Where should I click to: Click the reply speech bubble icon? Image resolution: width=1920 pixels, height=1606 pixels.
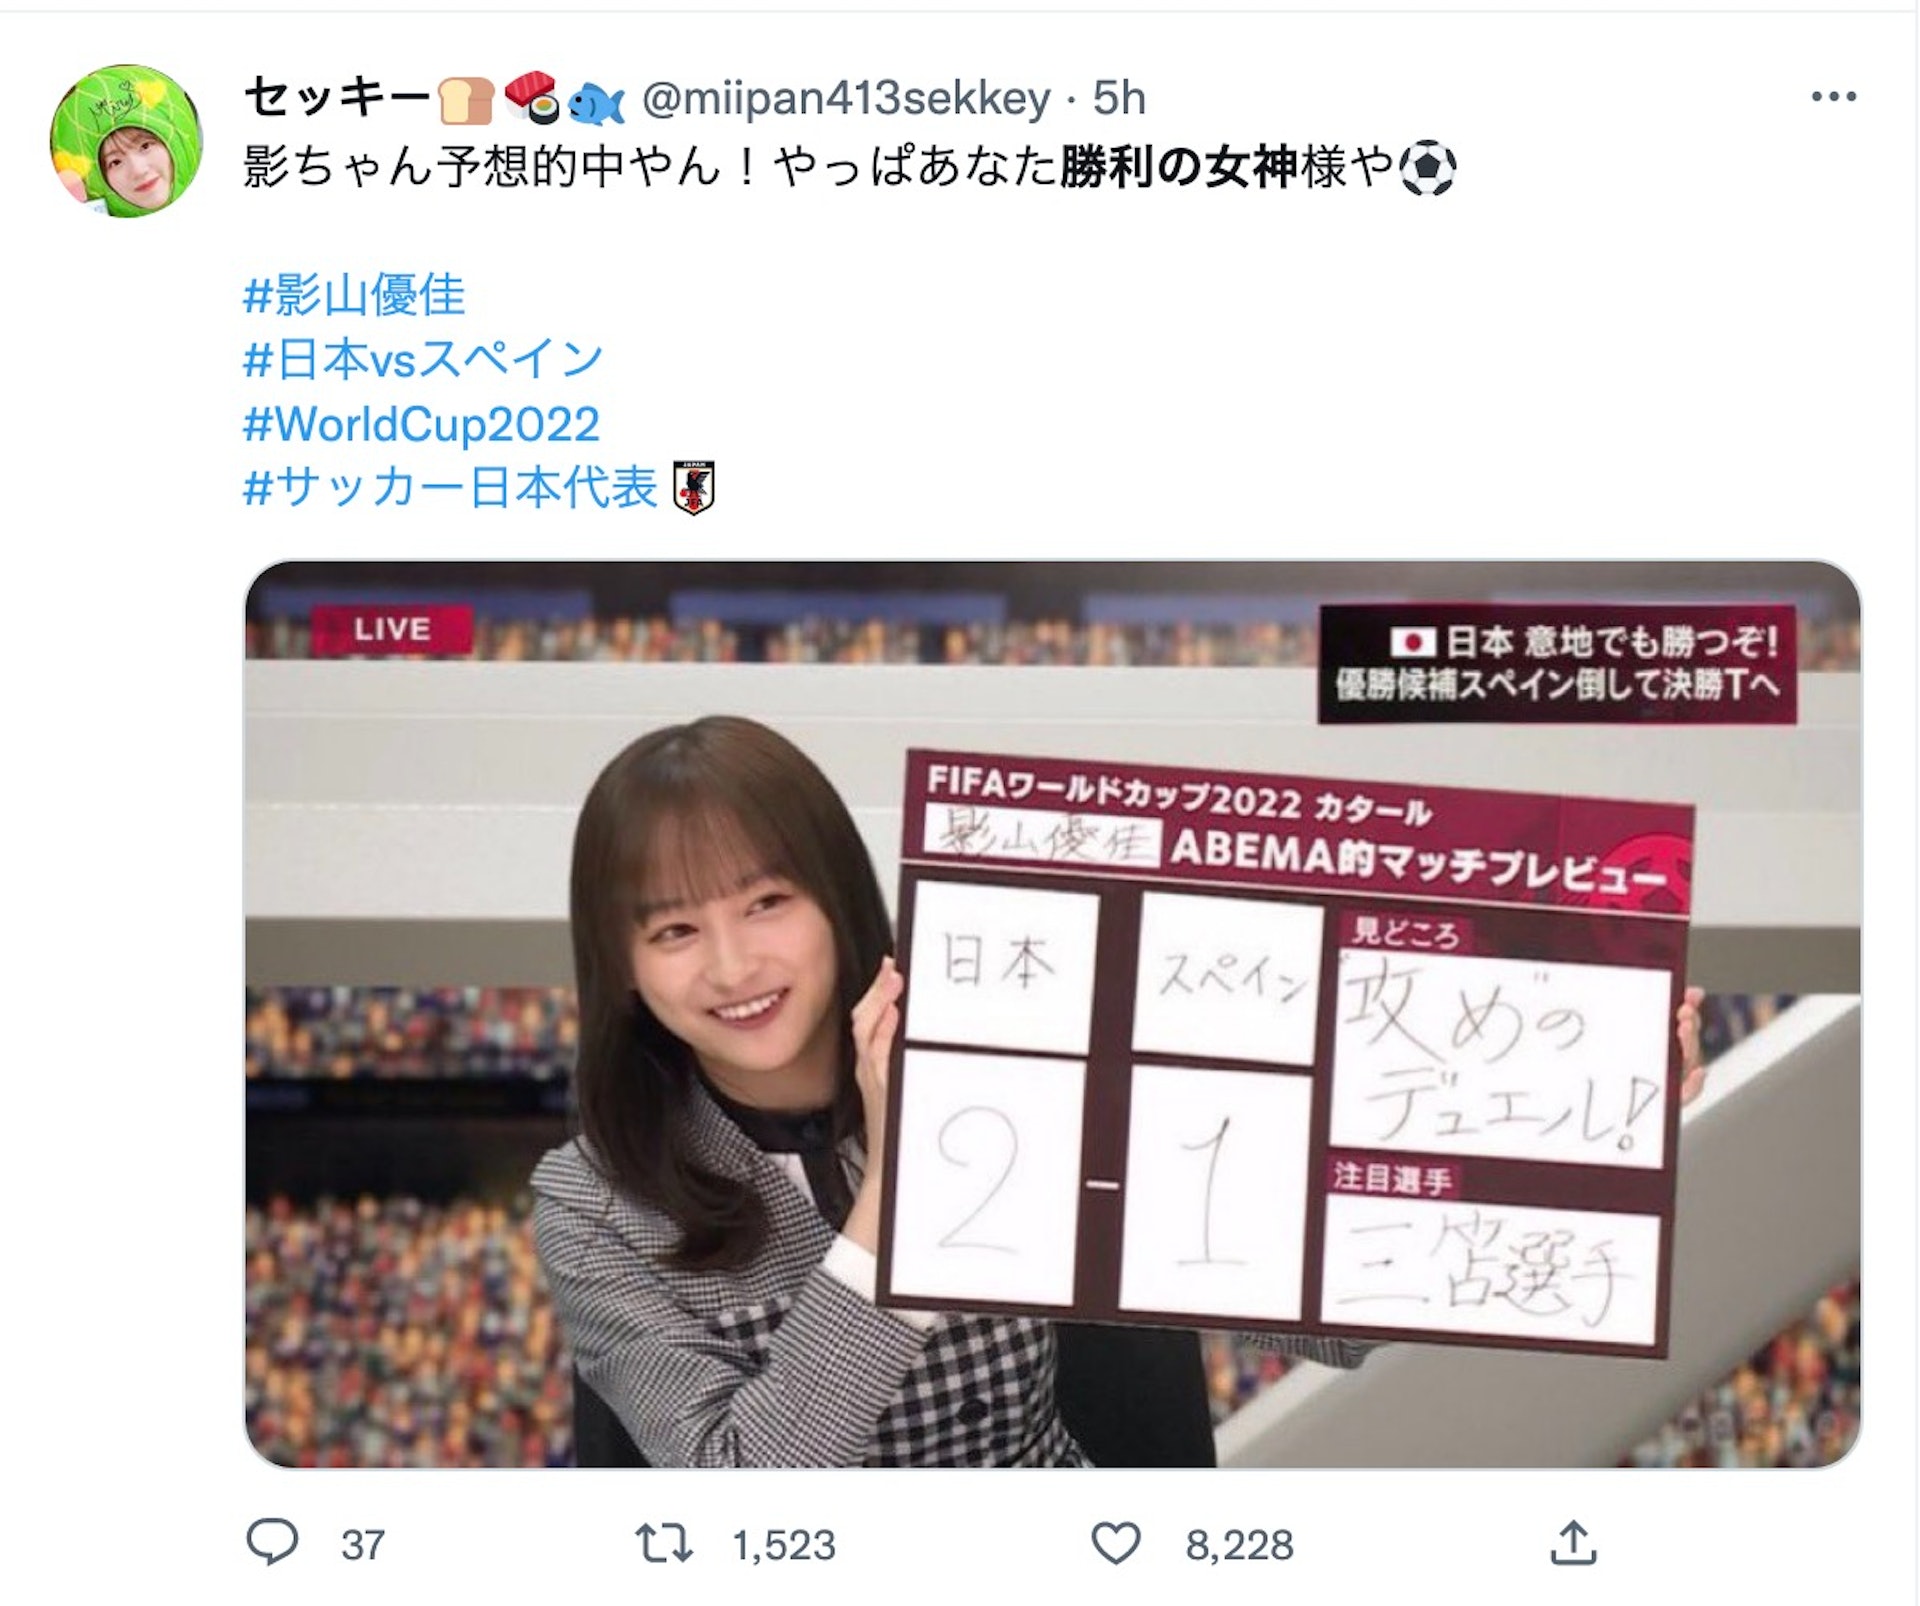(272, 1543)
